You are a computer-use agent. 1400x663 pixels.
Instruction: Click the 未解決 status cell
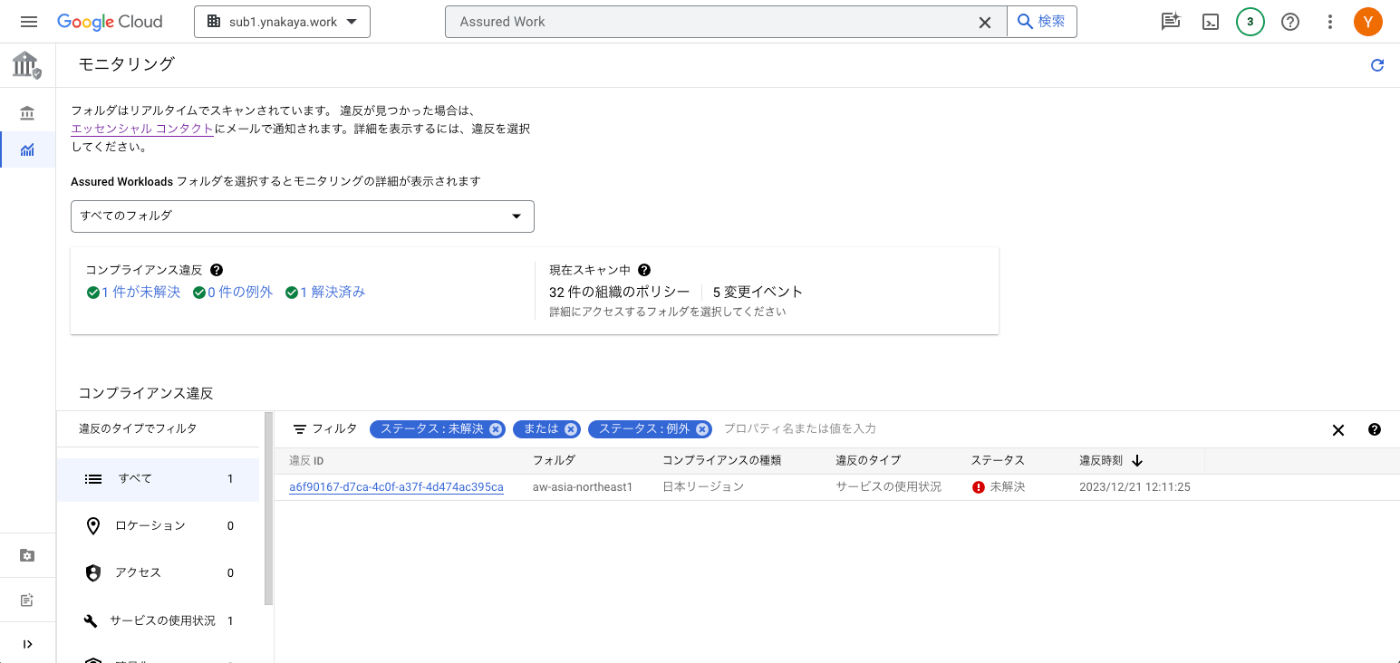pos(999,487)
